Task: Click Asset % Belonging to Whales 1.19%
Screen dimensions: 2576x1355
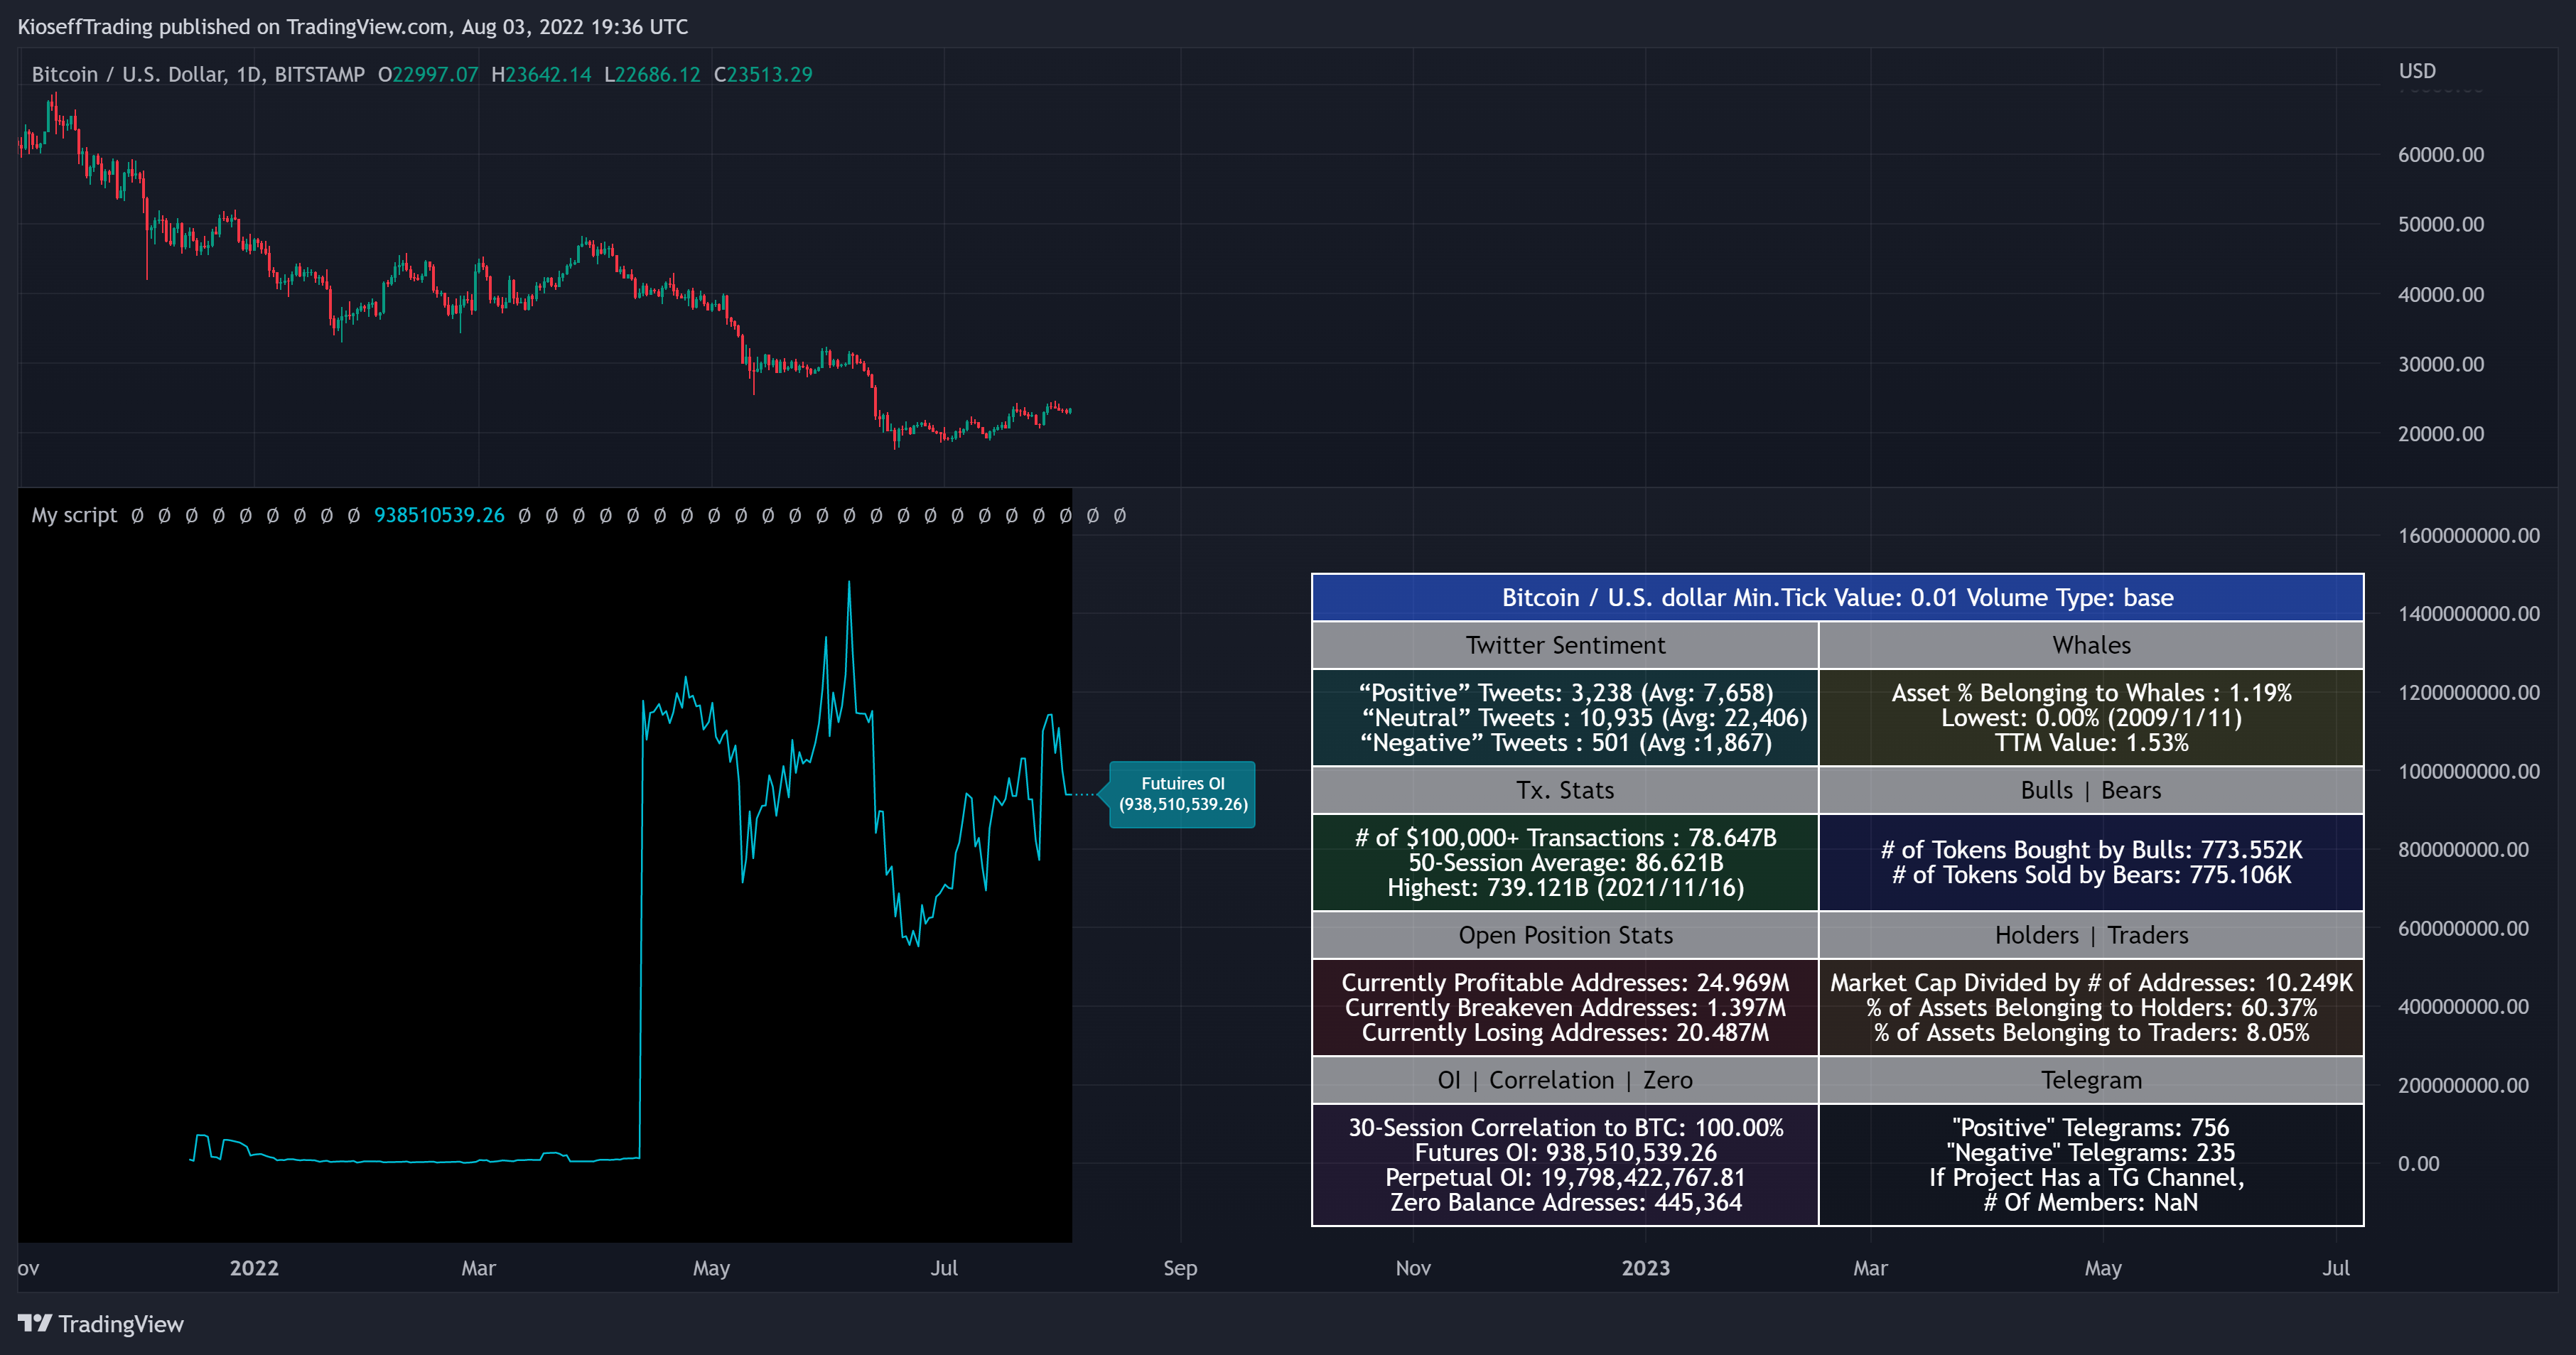Action: click(x=2091, y=693)
